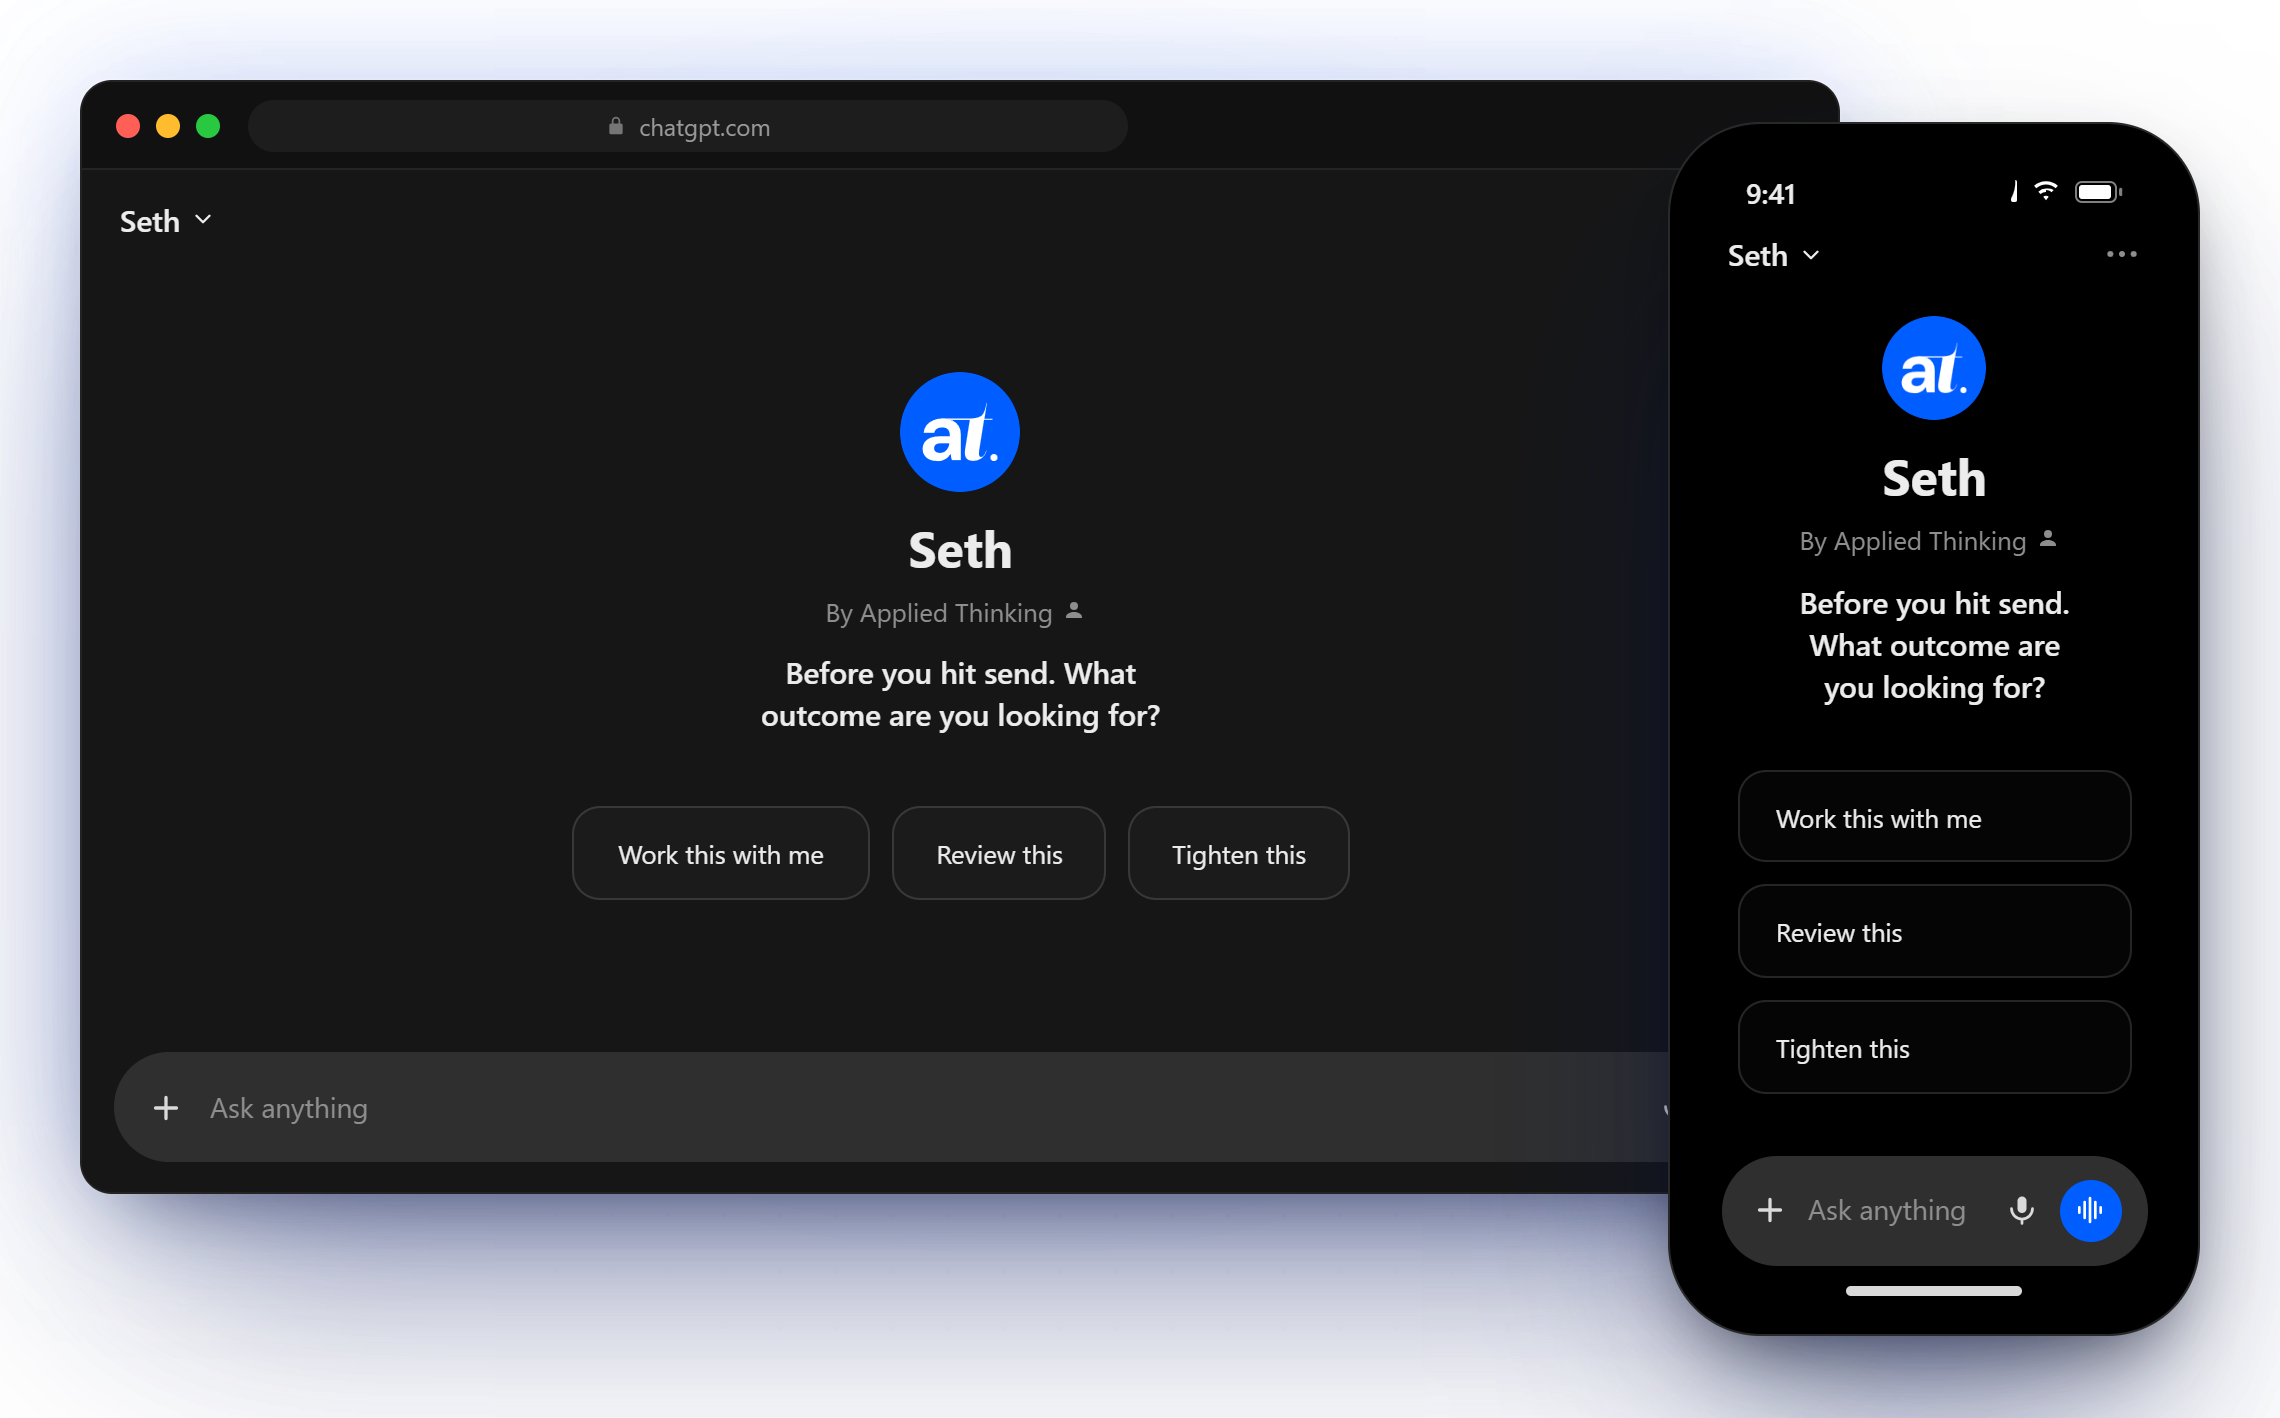
Task: Start voice mode with the blue waveform button
Action: click(2090, 1210)
